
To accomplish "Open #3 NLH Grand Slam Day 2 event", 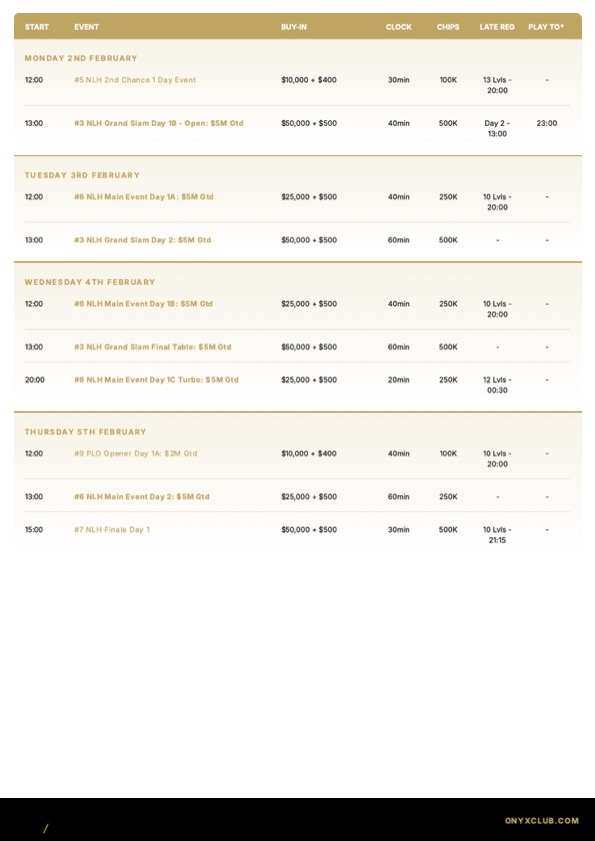I will (x=143, y=240).
